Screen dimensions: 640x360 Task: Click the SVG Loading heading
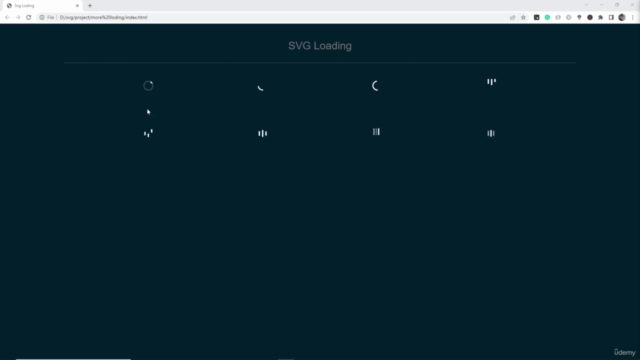(320, 46)
